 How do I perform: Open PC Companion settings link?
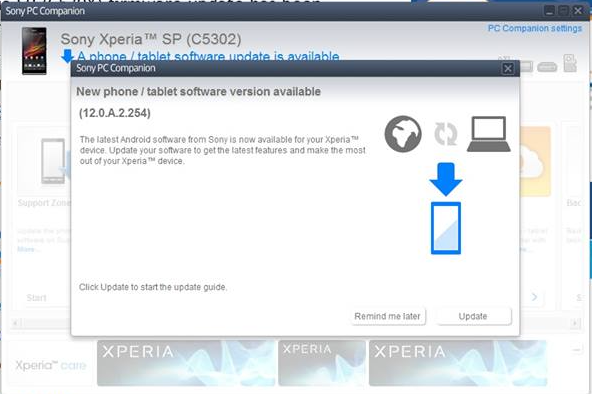pos(535,28)
